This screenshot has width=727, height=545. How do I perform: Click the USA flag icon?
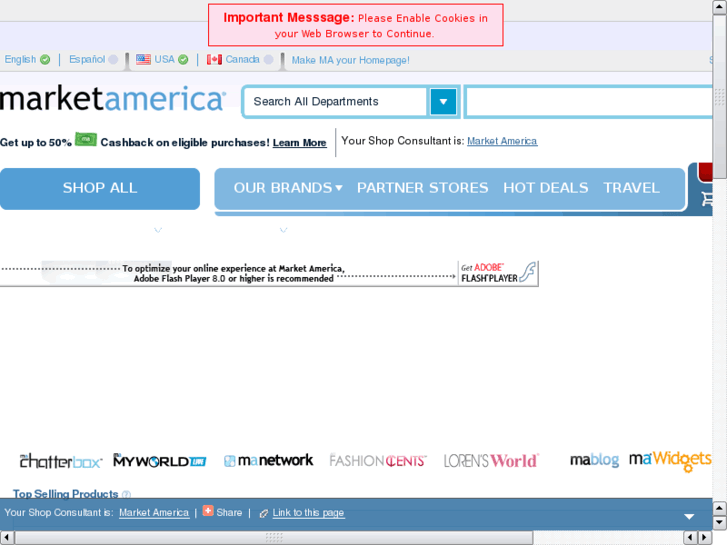point(143,59)
